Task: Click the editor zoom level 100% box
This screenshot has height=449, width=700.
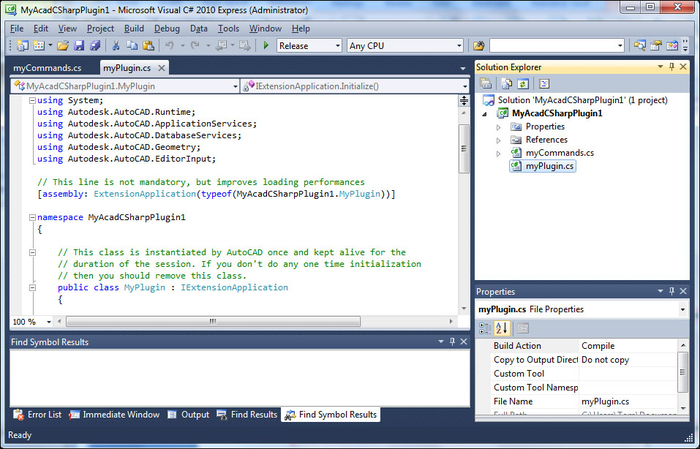Action: coord(24,322)
